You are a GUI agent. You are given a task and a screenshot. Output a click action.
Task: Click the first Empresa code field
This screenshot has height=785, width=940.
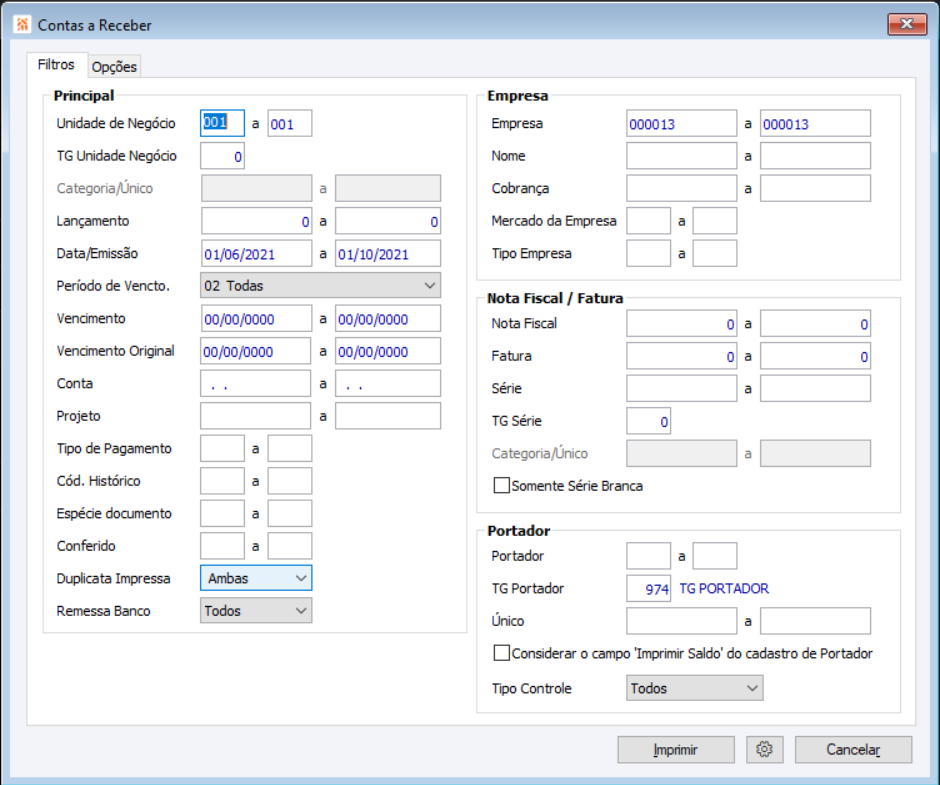(681, 124)
